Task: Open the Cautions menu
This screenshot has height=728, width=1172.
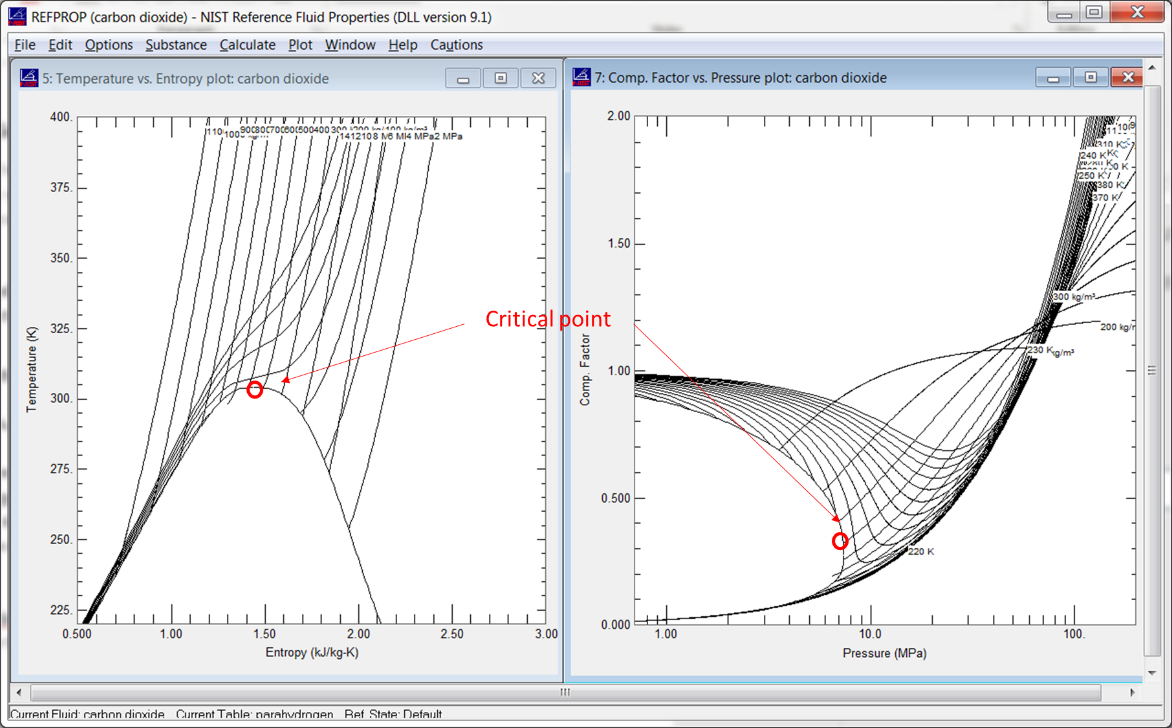Action: (x=456, y=45)
